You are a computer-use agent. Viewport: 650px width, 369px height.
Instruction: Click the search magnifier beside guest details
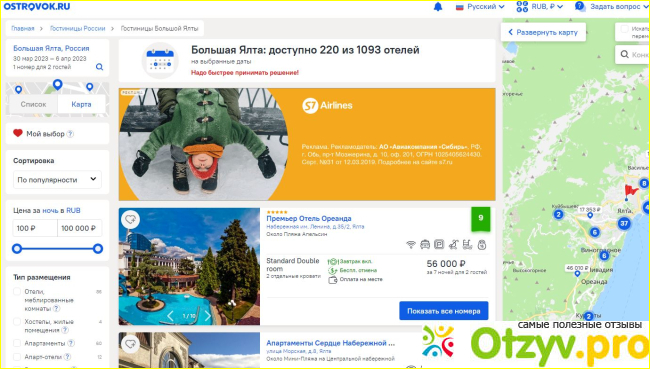pos(99,67)
